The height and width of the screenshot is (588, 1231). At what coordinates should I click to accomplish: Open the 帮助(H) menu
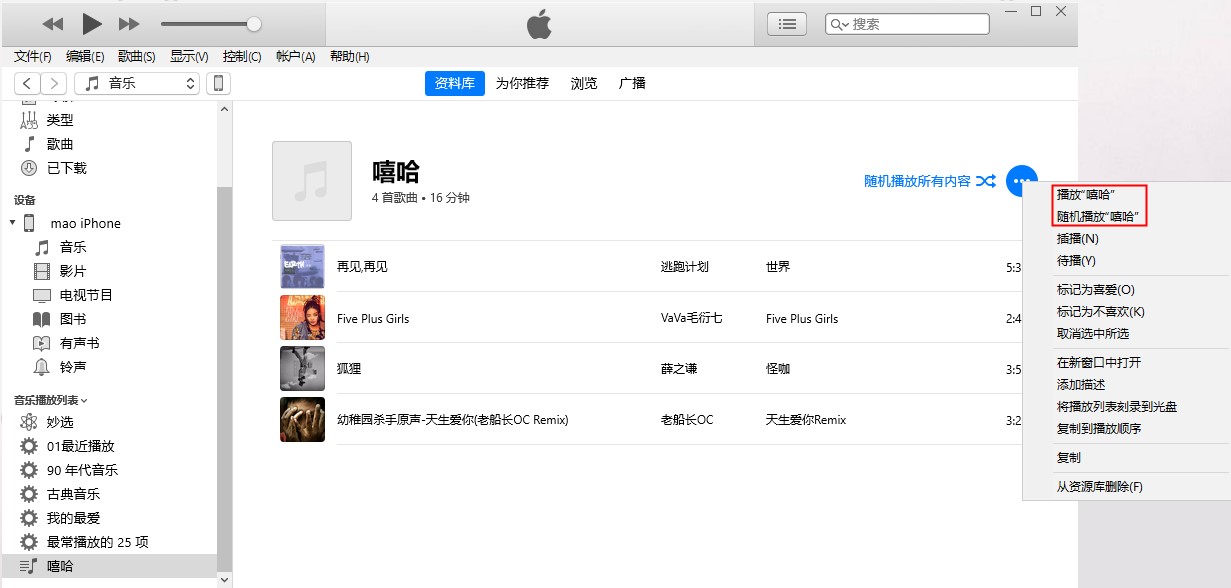pos(349,56)
